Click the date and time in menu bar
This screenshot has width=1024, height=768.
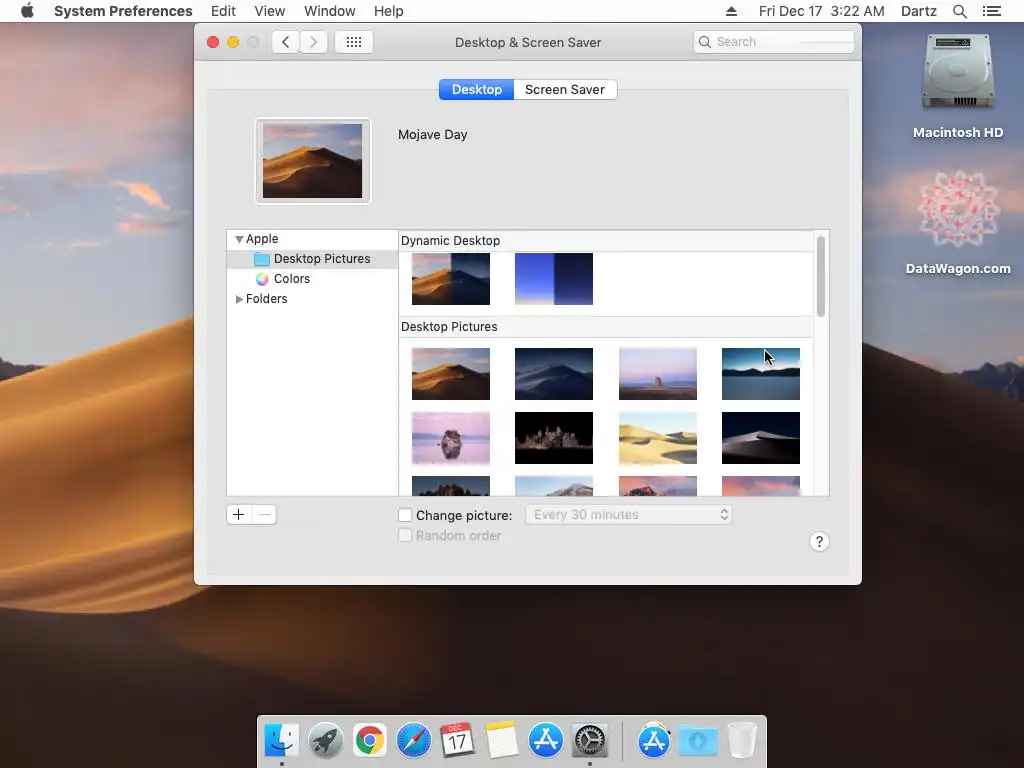click(822, 11)
